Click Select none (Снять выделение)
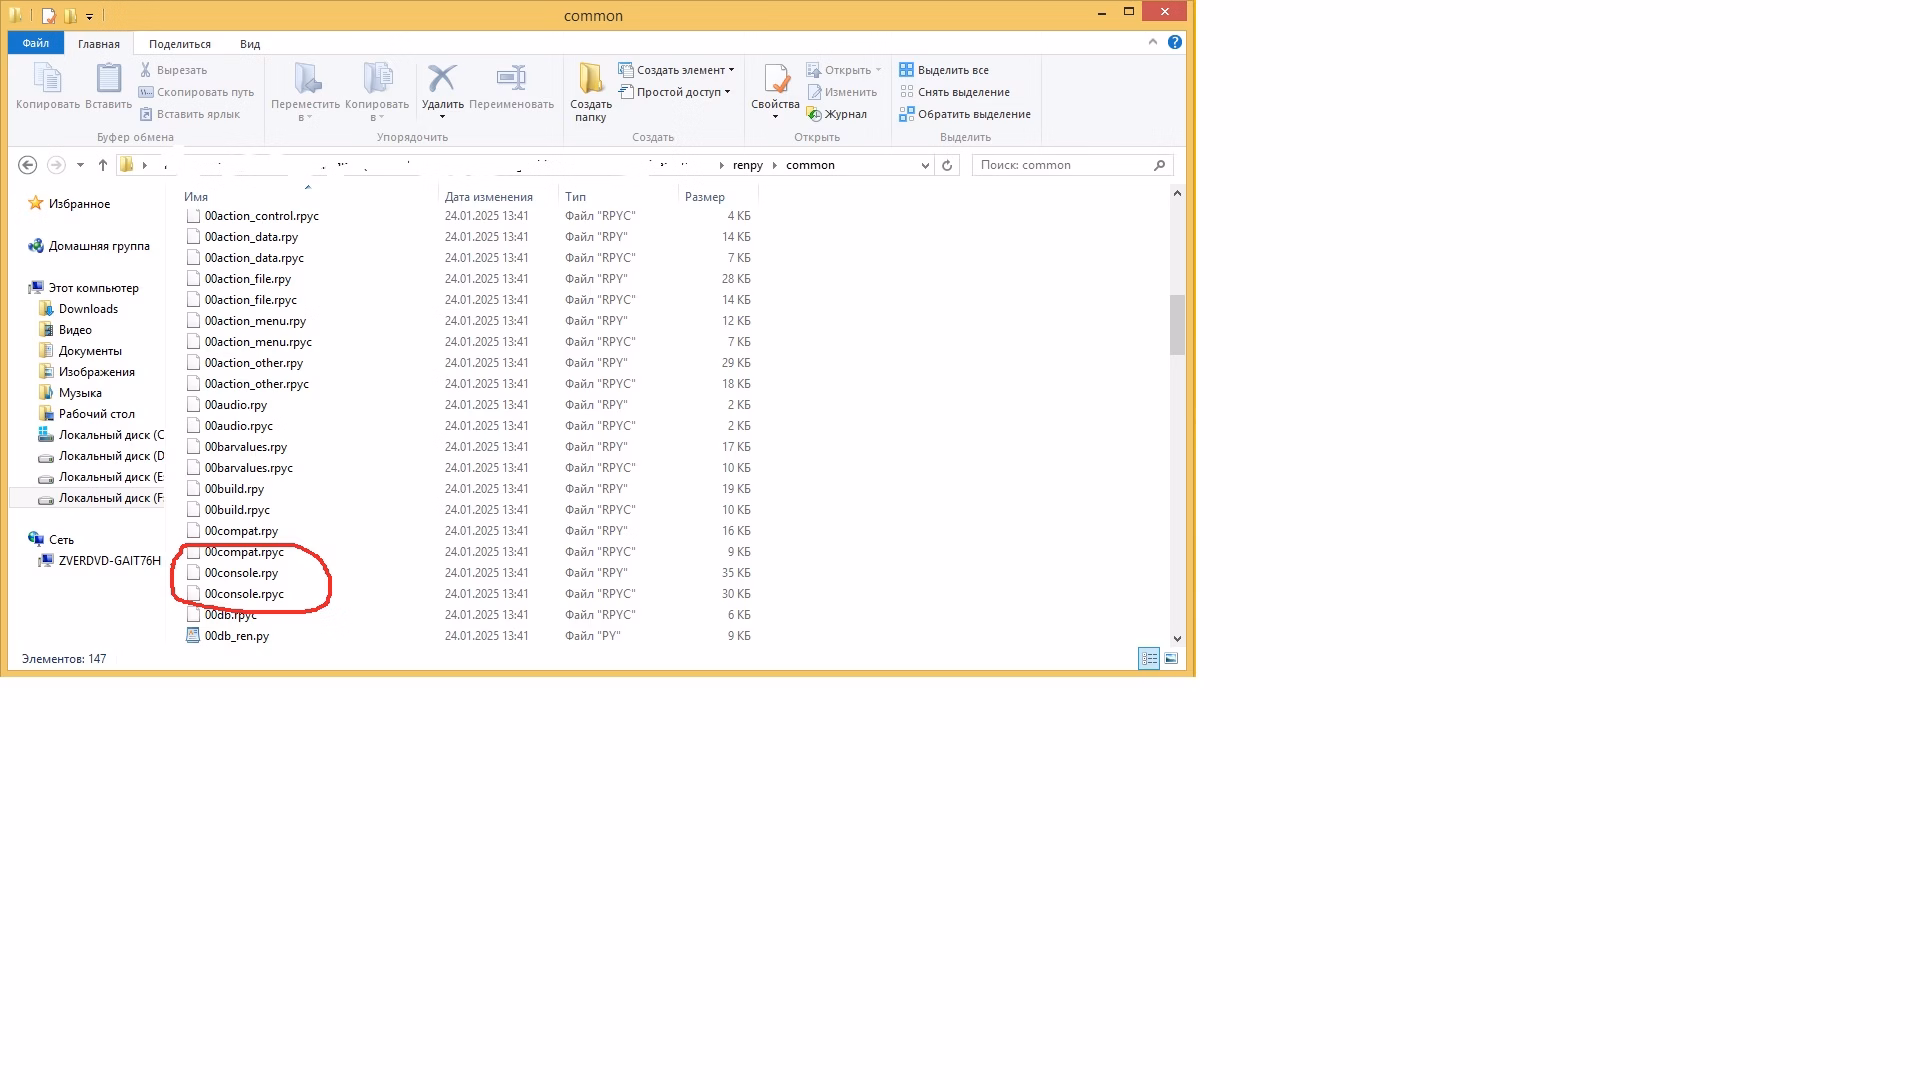Screen dimensions: 1920x1080 pos(954,92)
